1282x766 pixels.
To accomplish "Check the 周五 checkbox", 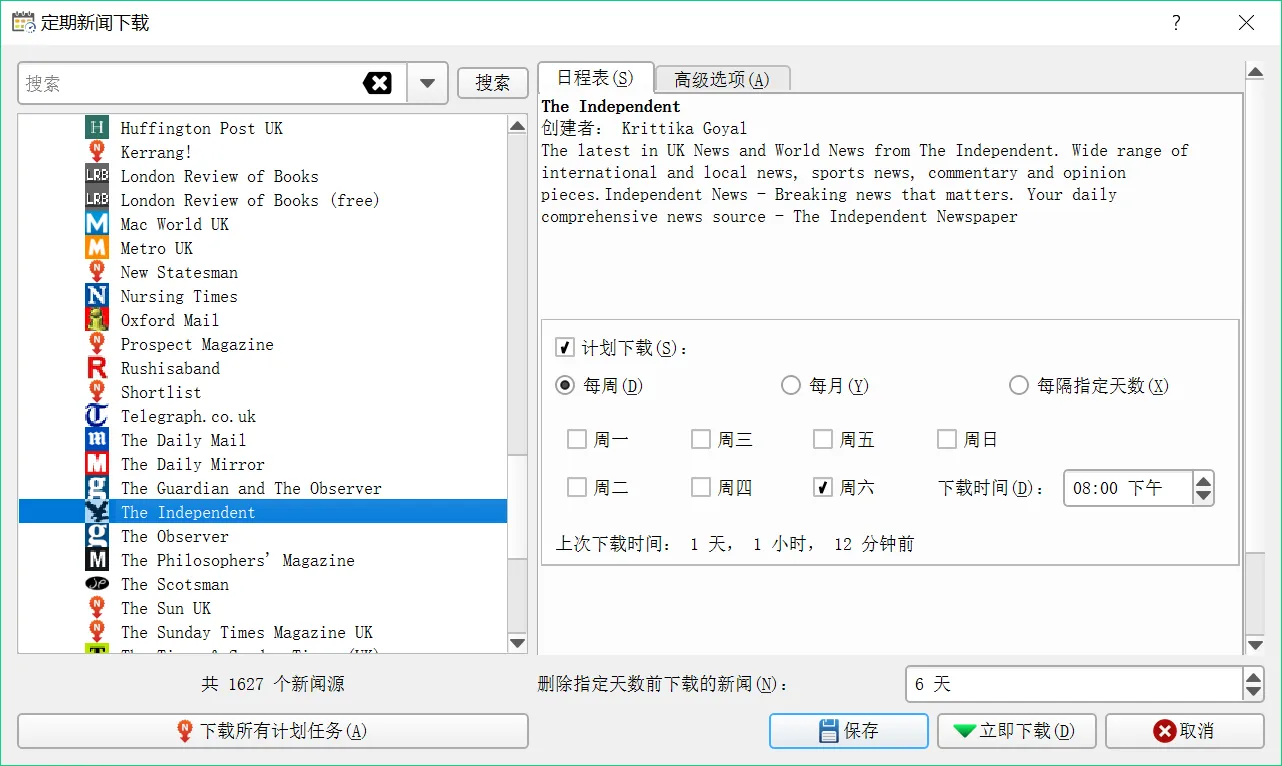I will tap(823, 439).
